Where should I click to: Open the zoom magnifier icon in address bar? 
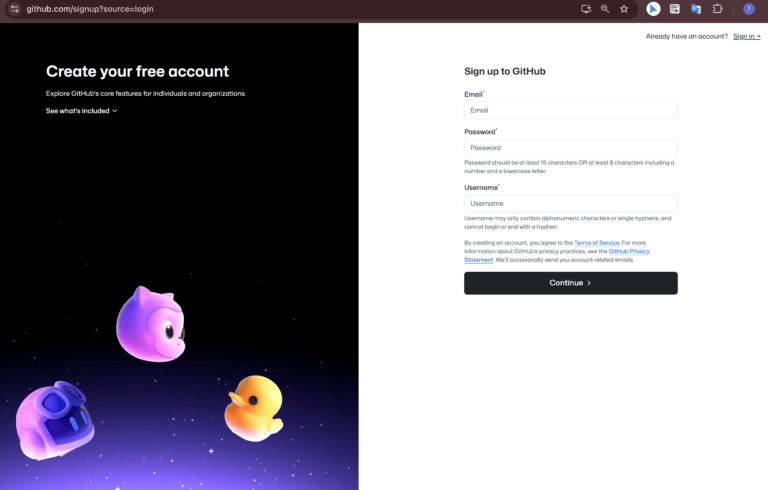[605, 9]
